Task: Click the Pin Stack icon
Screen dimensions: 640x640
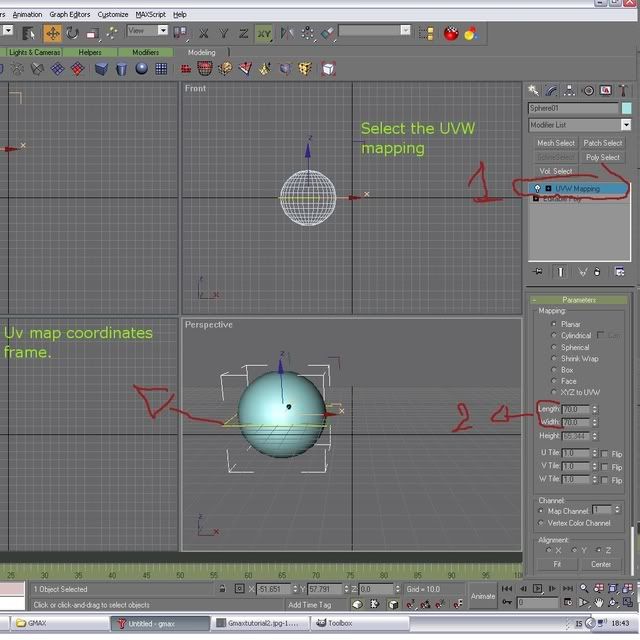Action: (538, 271)
